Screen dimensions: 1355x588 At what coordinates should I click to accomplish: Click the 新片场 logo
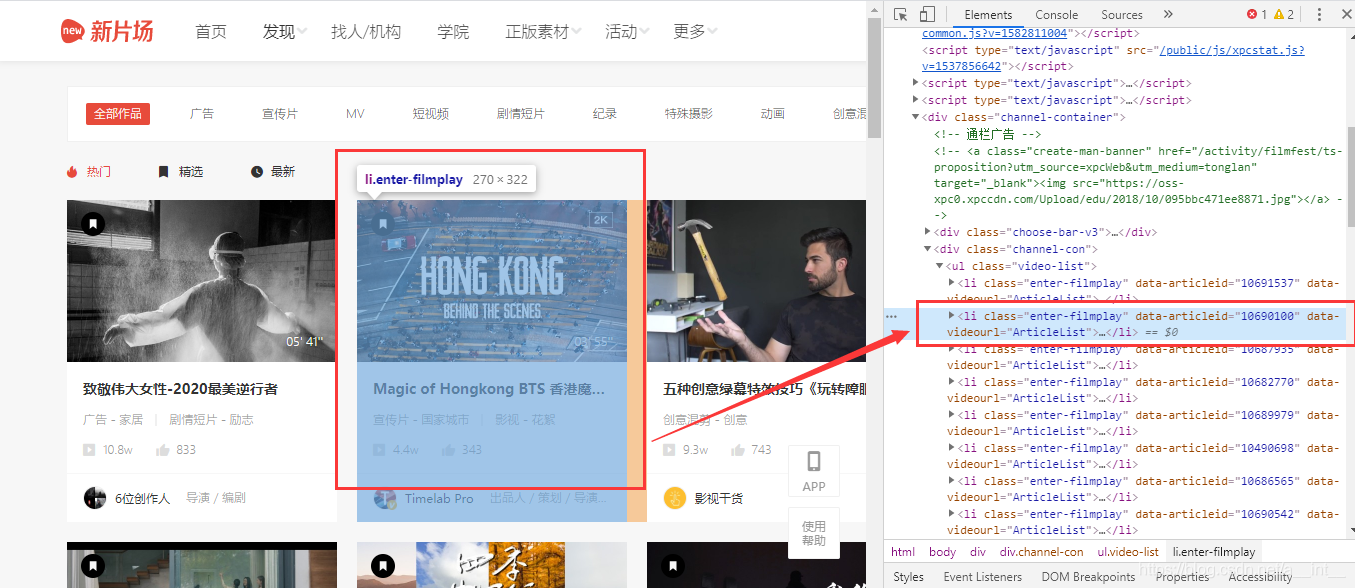pos(107,31)
